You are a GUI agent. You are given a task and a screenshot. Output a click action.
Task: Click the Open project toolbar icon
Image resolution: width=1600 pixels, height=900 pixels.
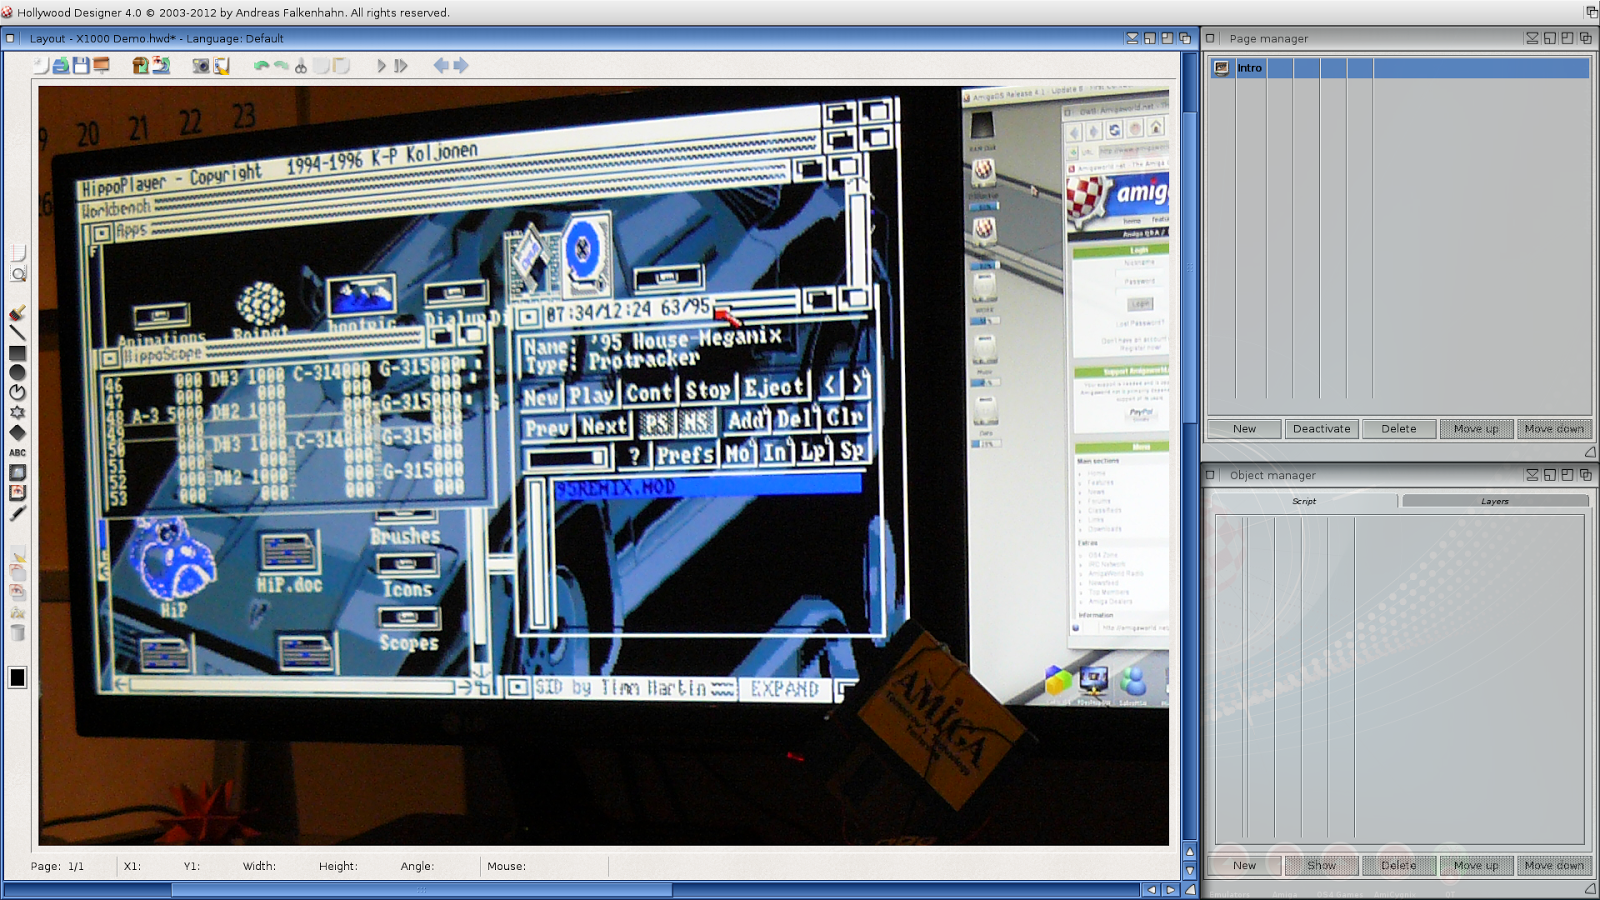(x=61, y=66)
